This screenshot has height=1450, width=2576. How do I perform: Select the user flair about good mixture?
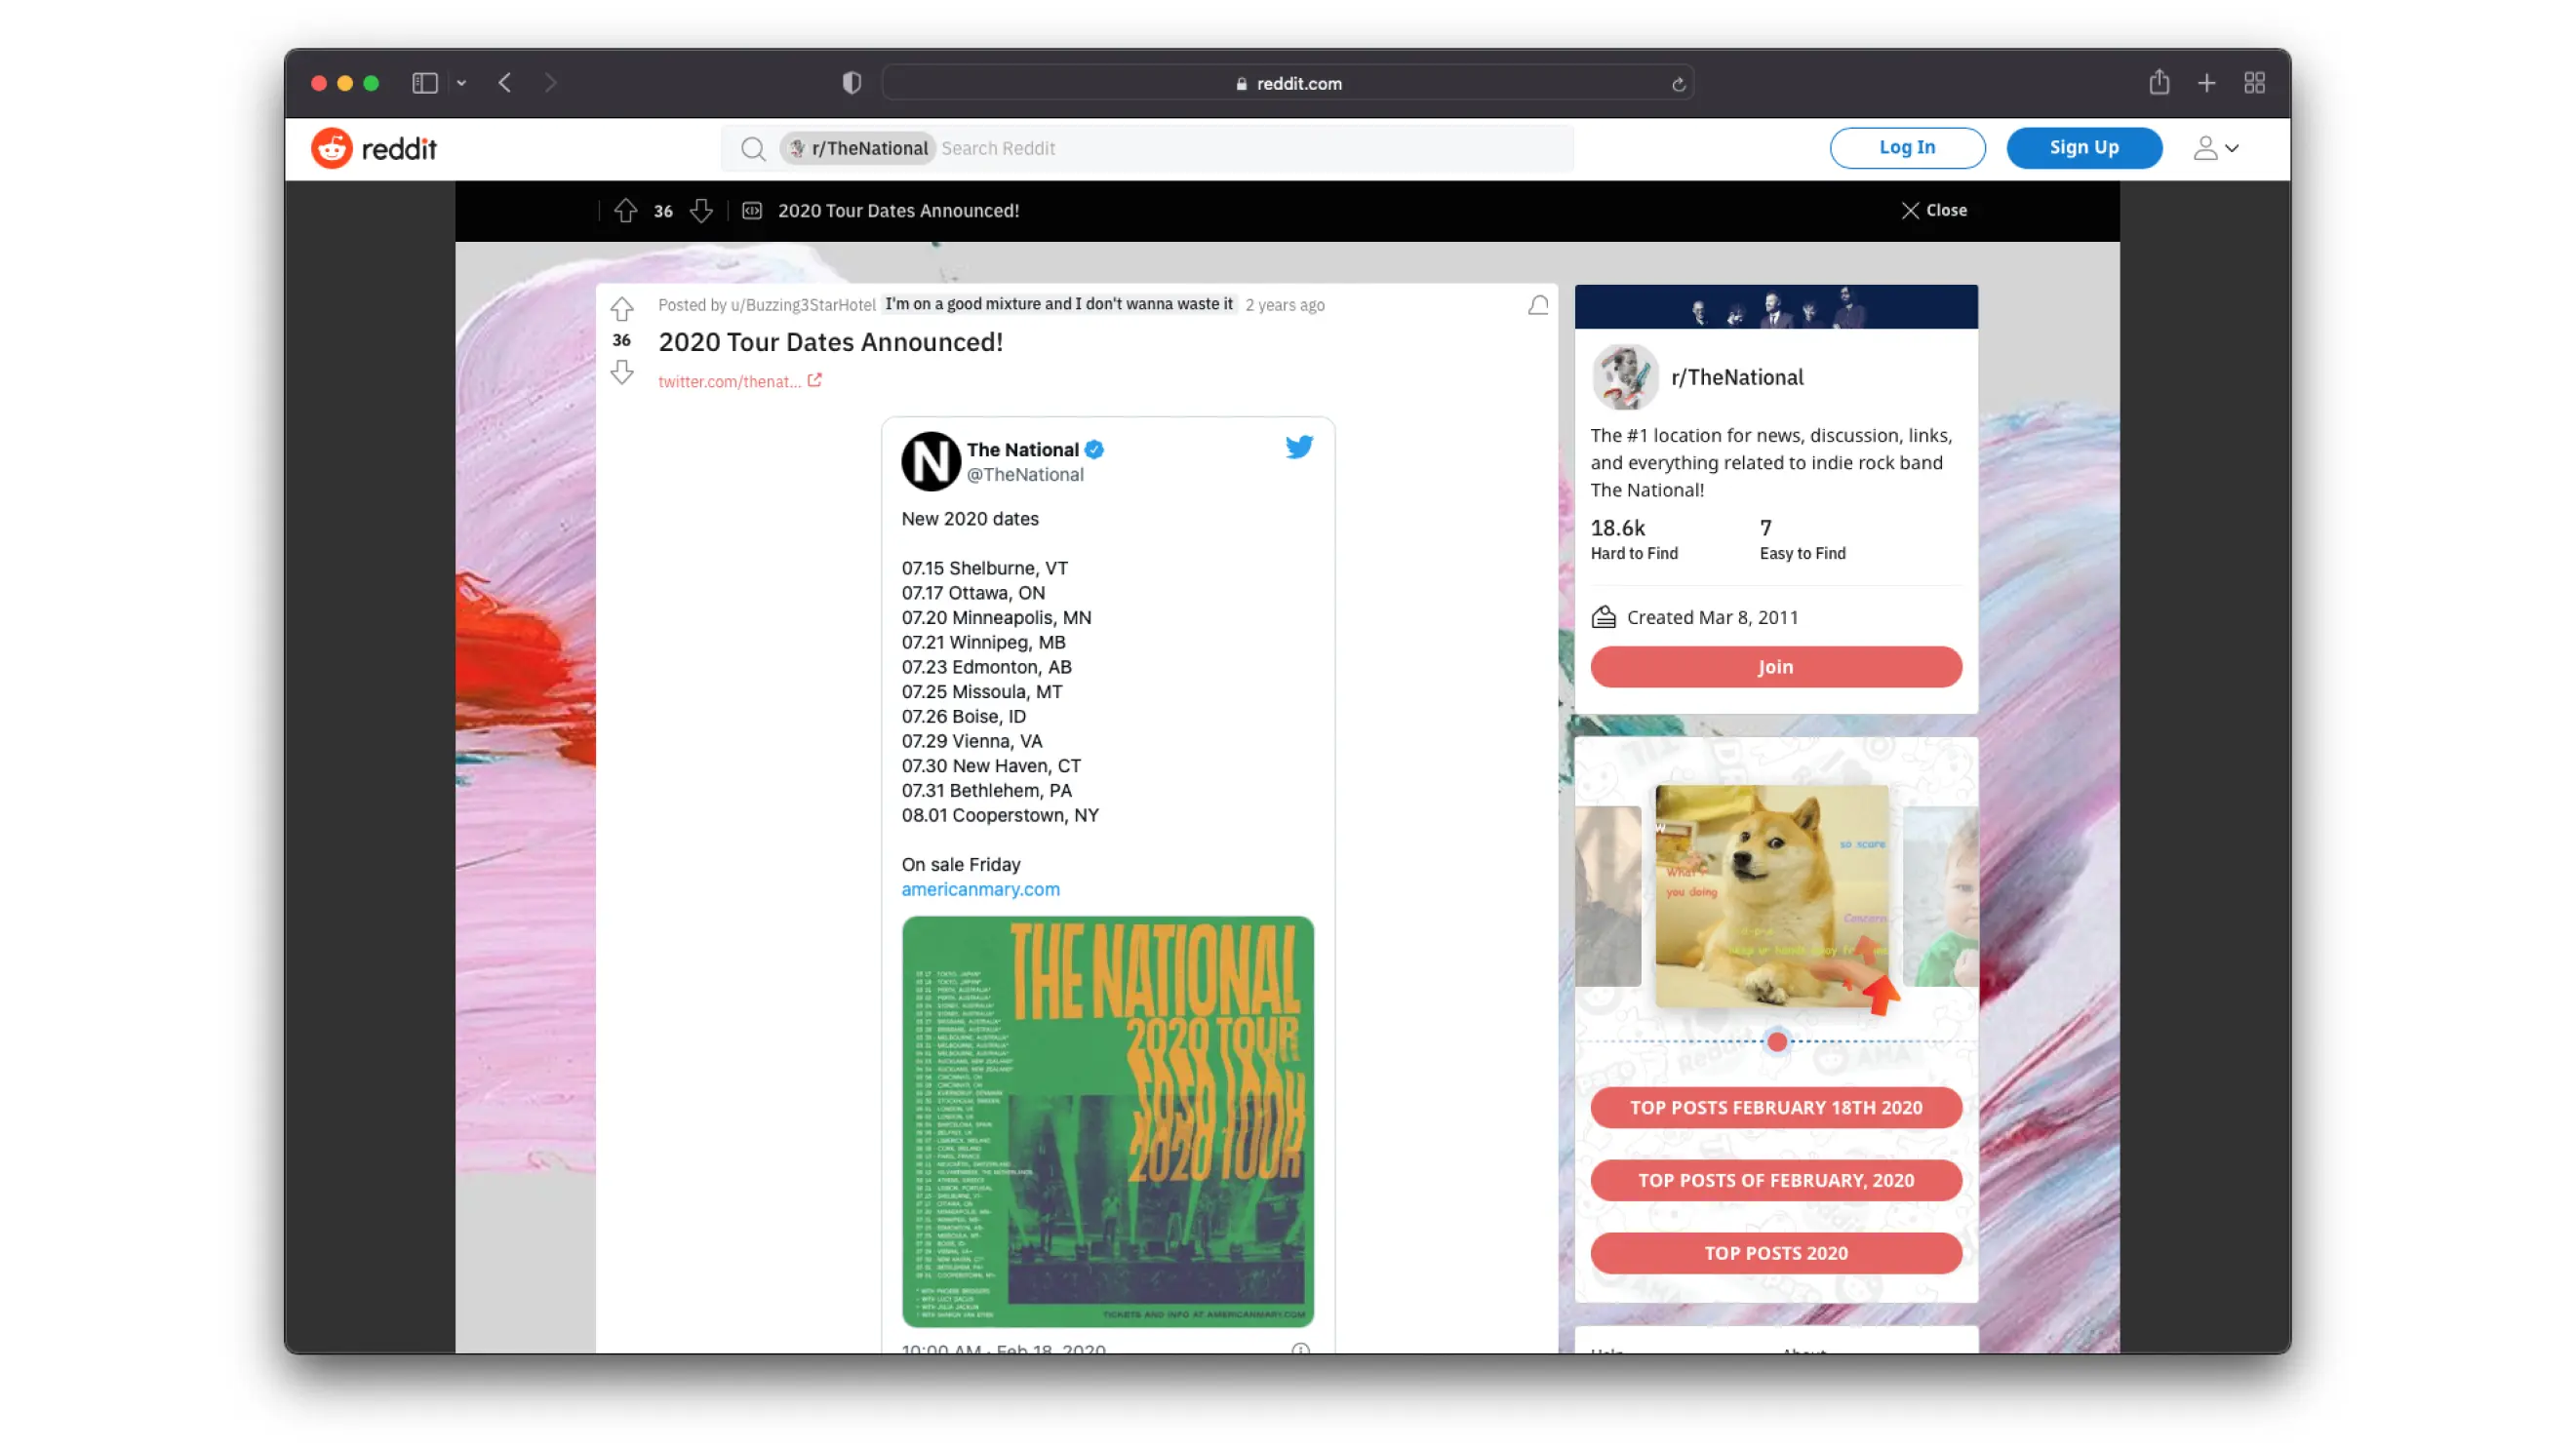coord(1059,304)
